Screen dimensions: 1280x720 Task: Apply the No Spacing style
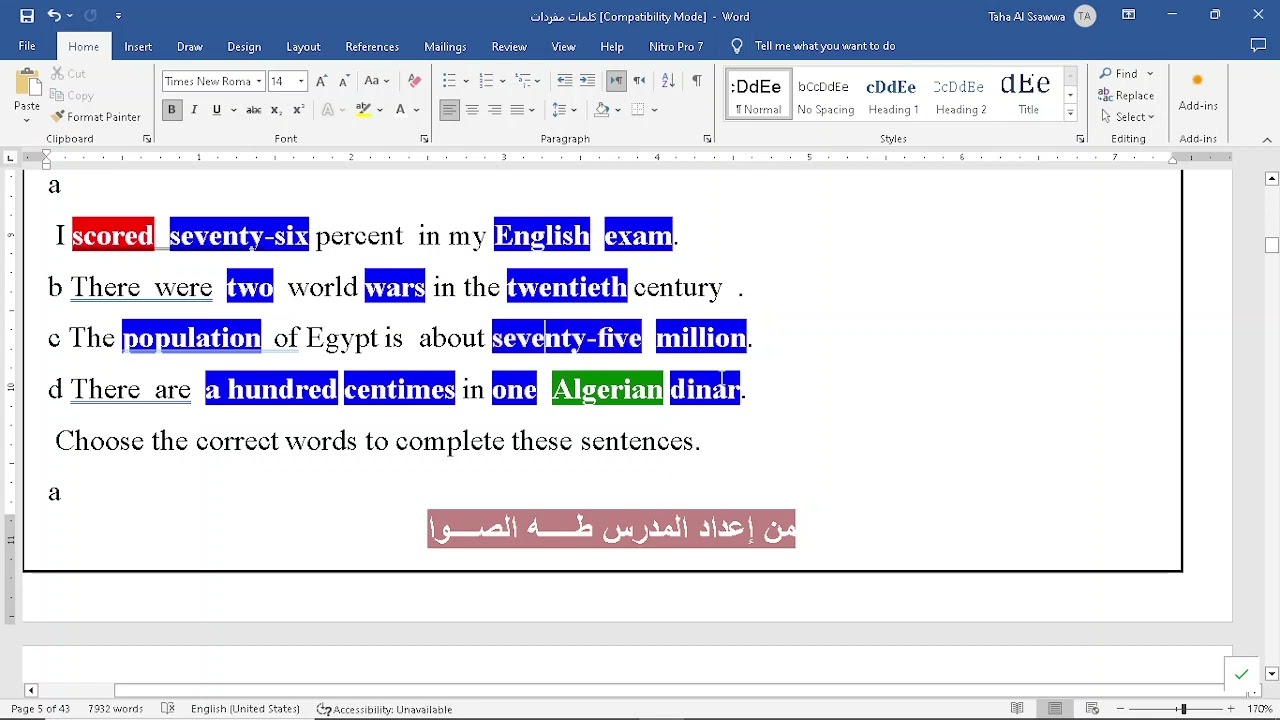(826, 95)
